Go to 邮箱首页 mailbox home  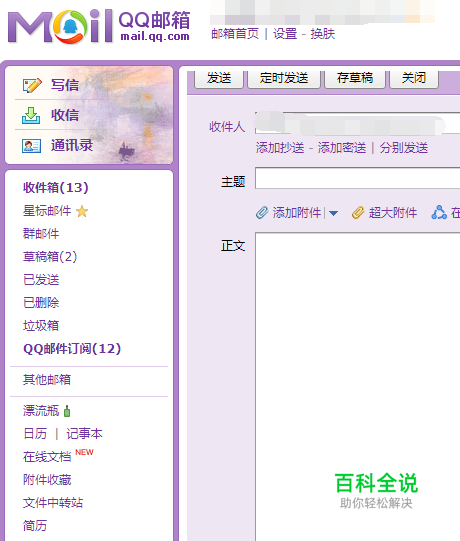tap(235, 34)
